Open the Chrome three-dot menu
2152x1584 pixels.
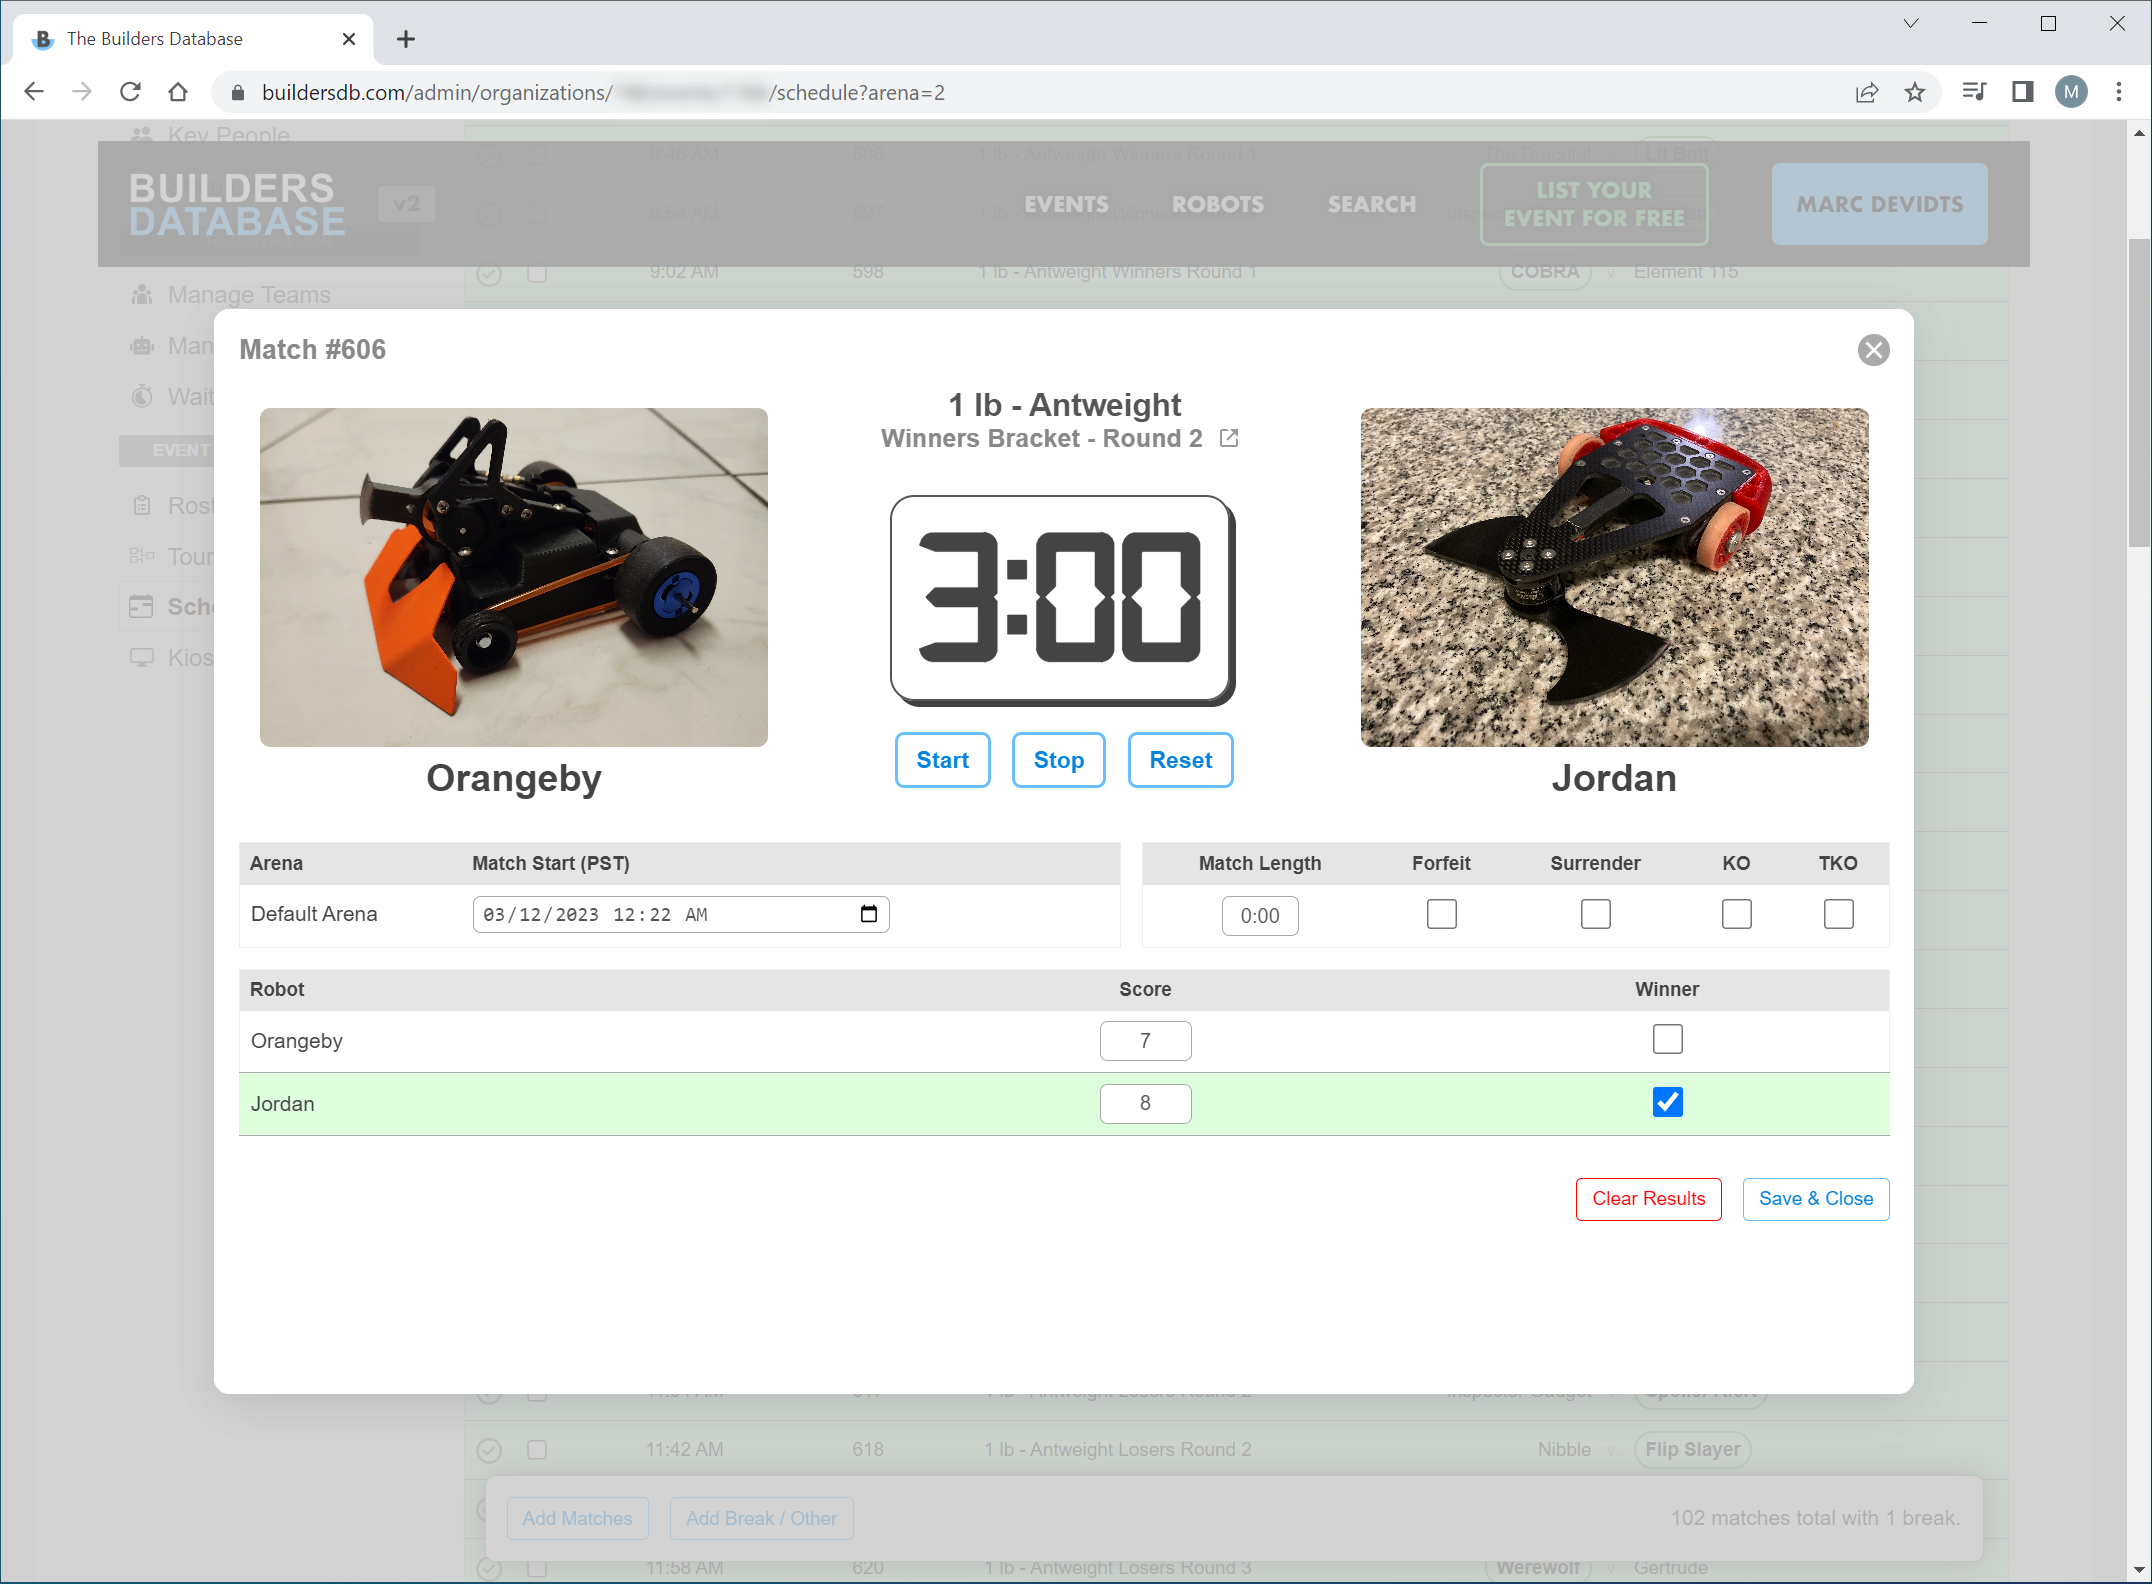click(2119, 92)
